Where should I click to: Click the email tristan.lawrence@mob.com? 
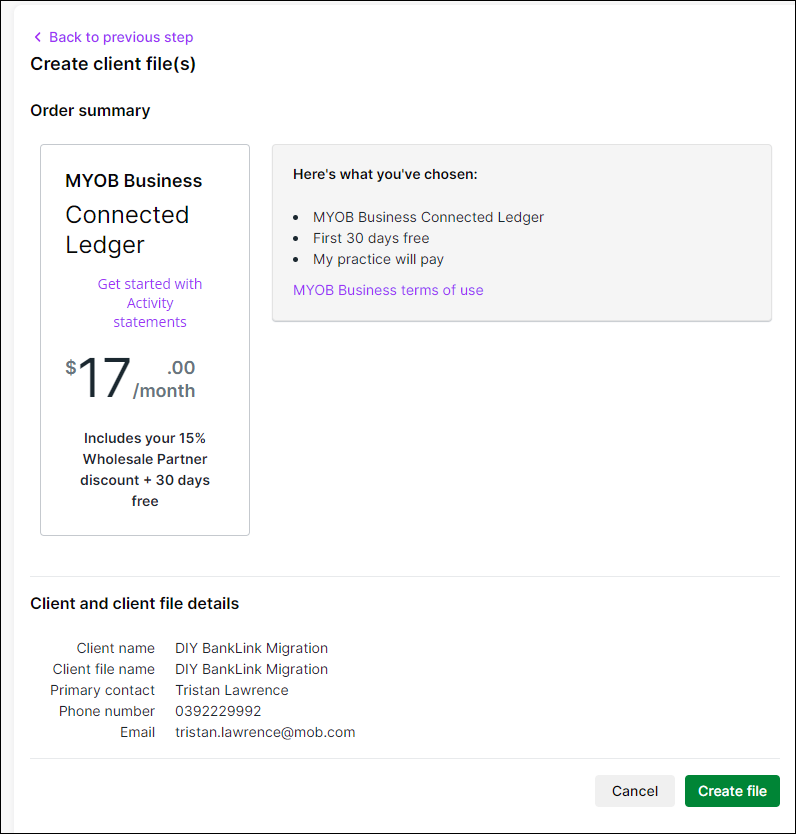pos(265,732)
